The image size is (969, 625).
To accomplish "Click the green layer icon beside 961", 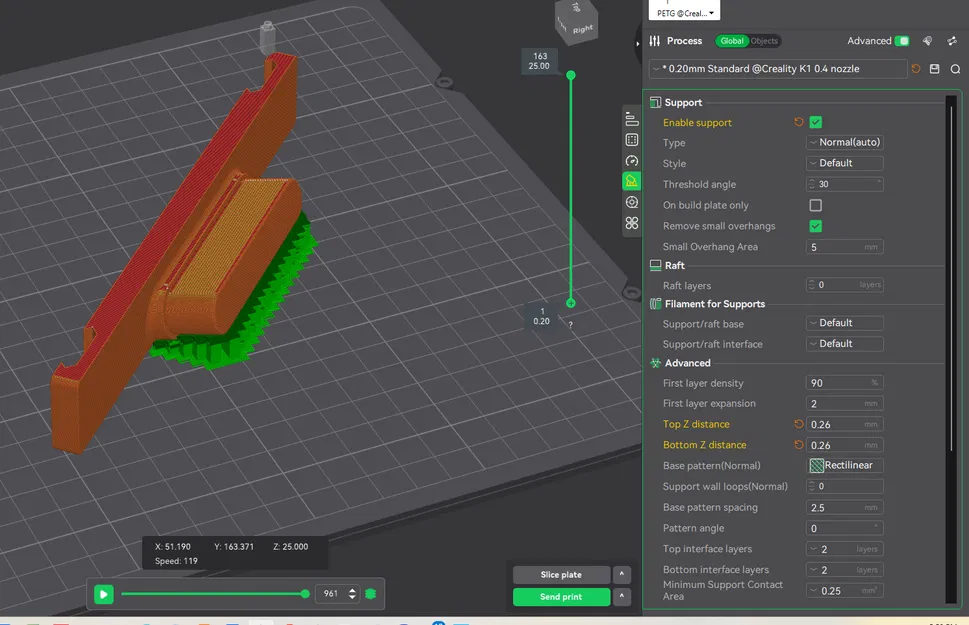I will [x=371, y=593].
